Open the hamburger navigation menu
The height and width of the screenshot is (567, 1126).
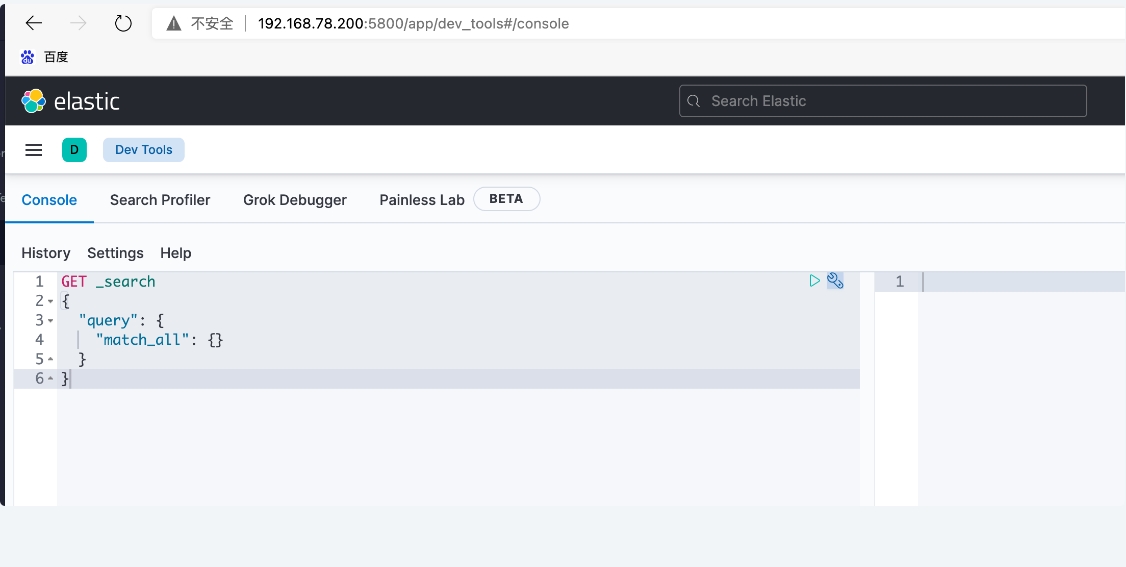pos(34,150)
